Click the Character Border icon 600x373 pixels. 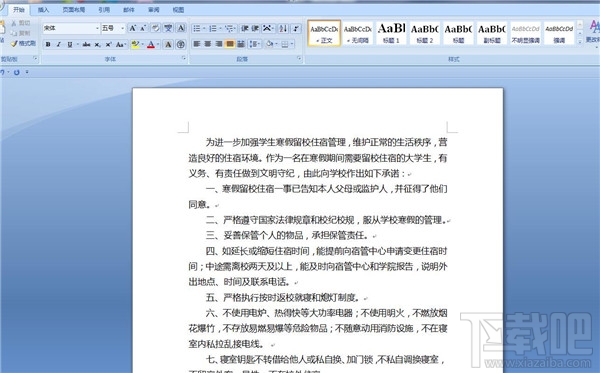coord(181,28)
